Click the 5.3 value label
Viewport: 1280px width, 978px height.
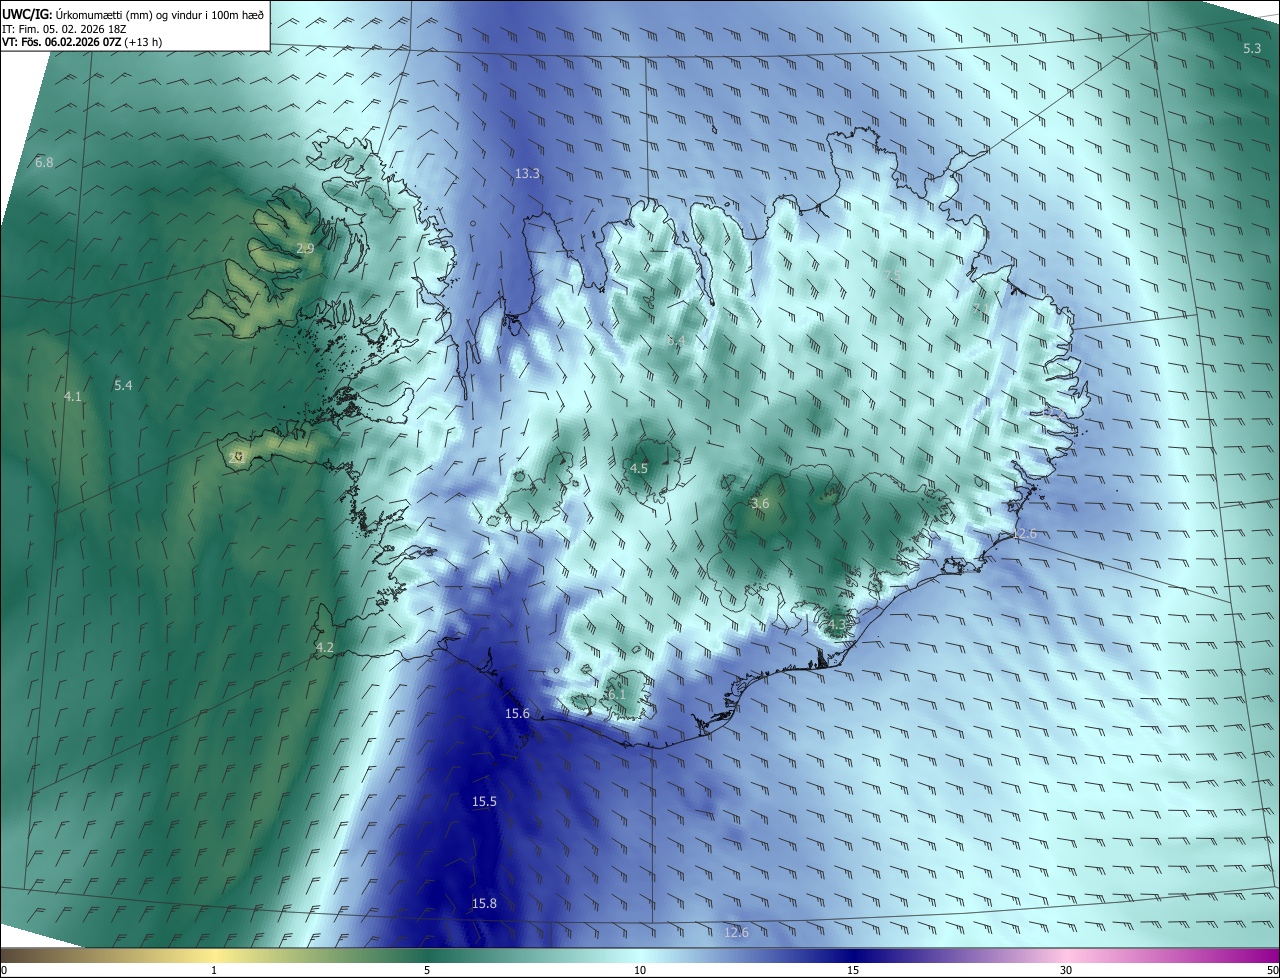click(x=1252, y=49)
